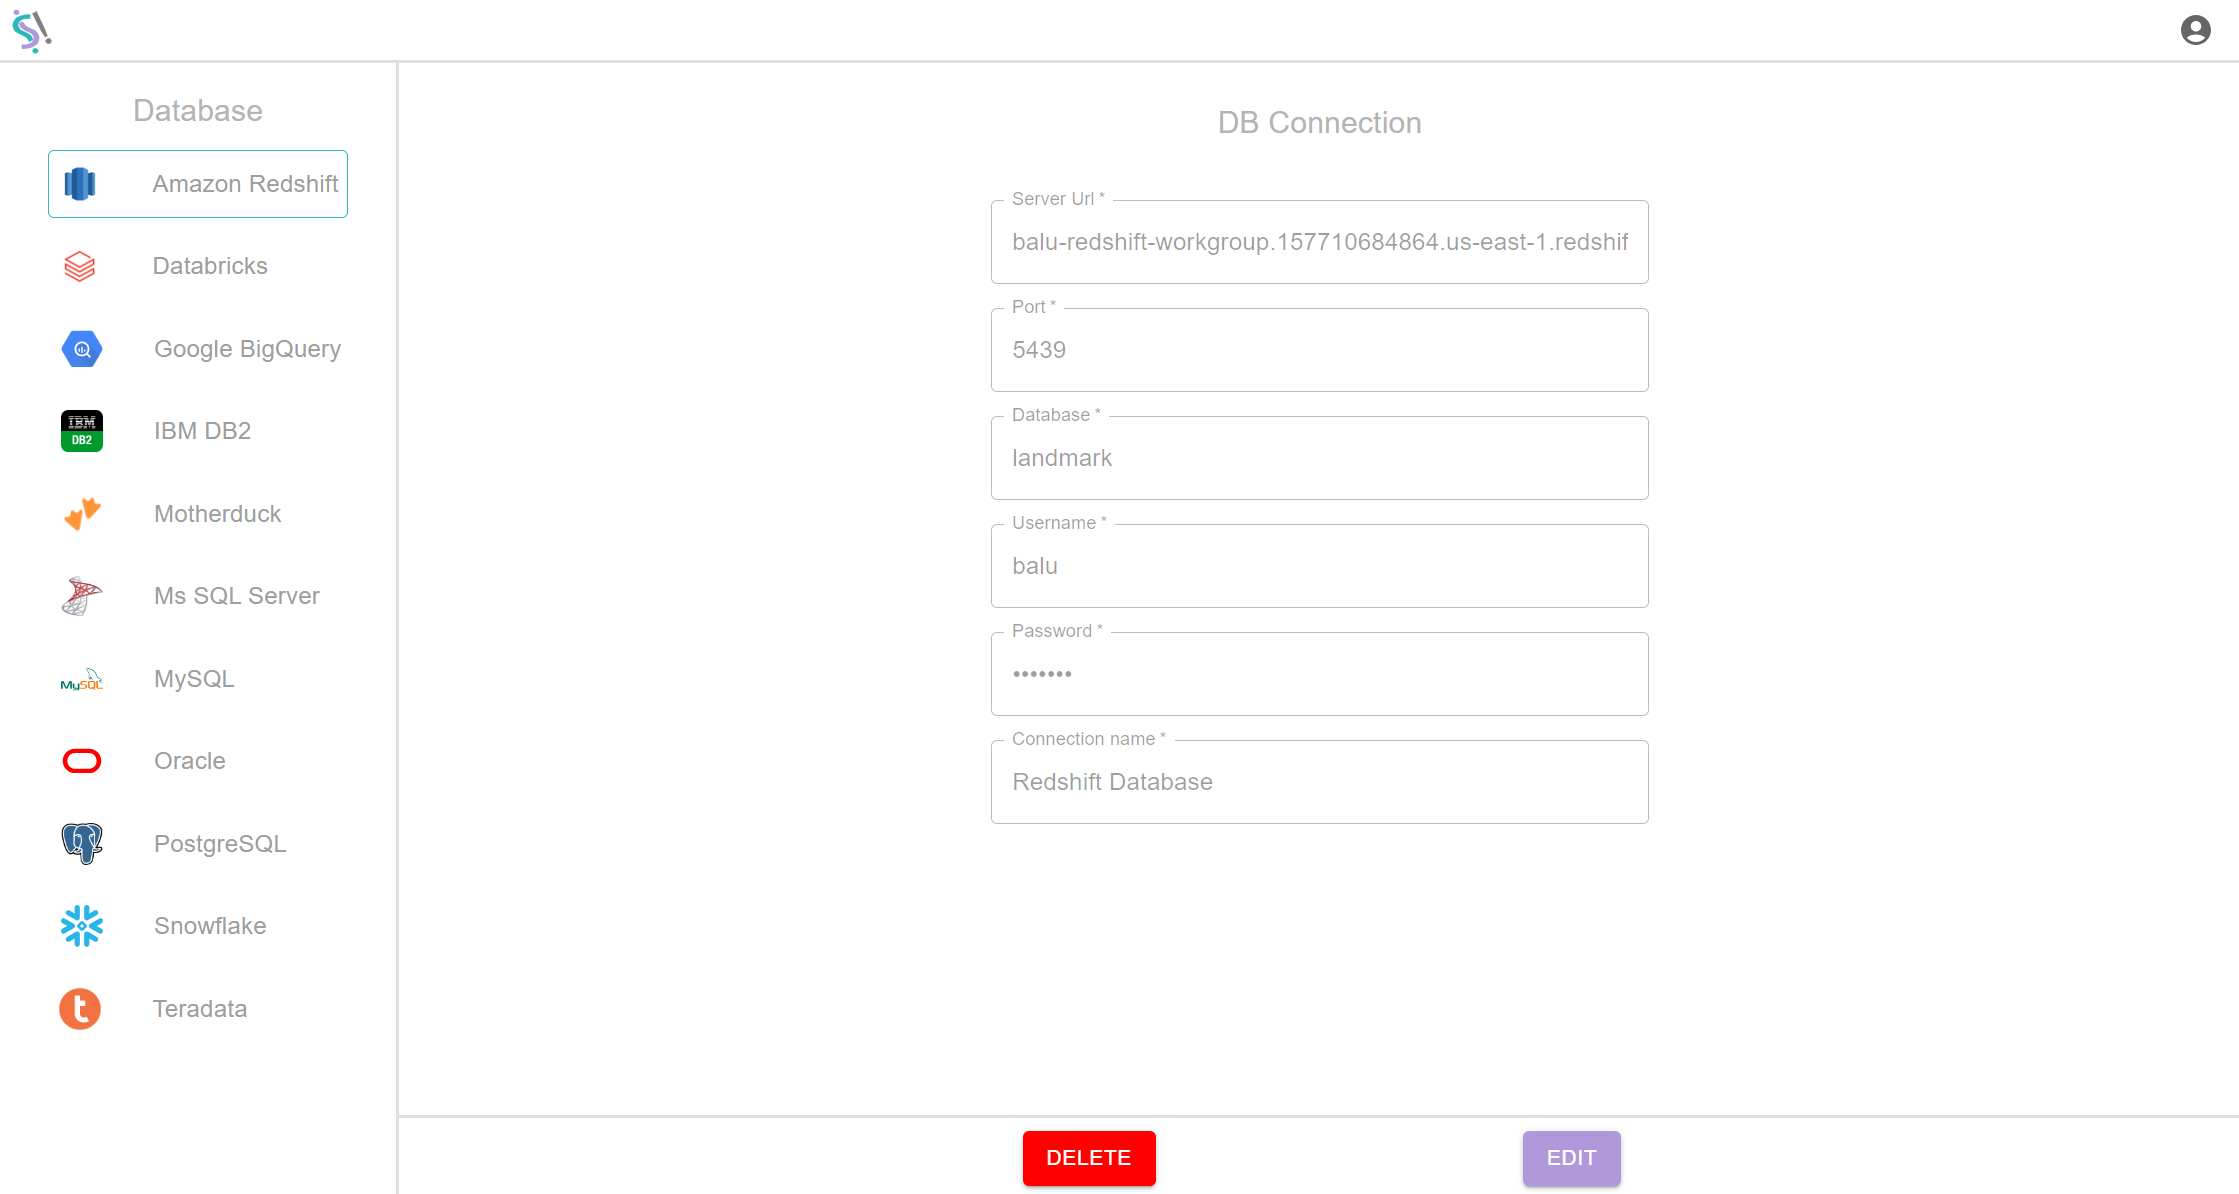Screen dimensions: 2239x1194
Task: Select the Oracle icon
Action: [x=80, y=760]
